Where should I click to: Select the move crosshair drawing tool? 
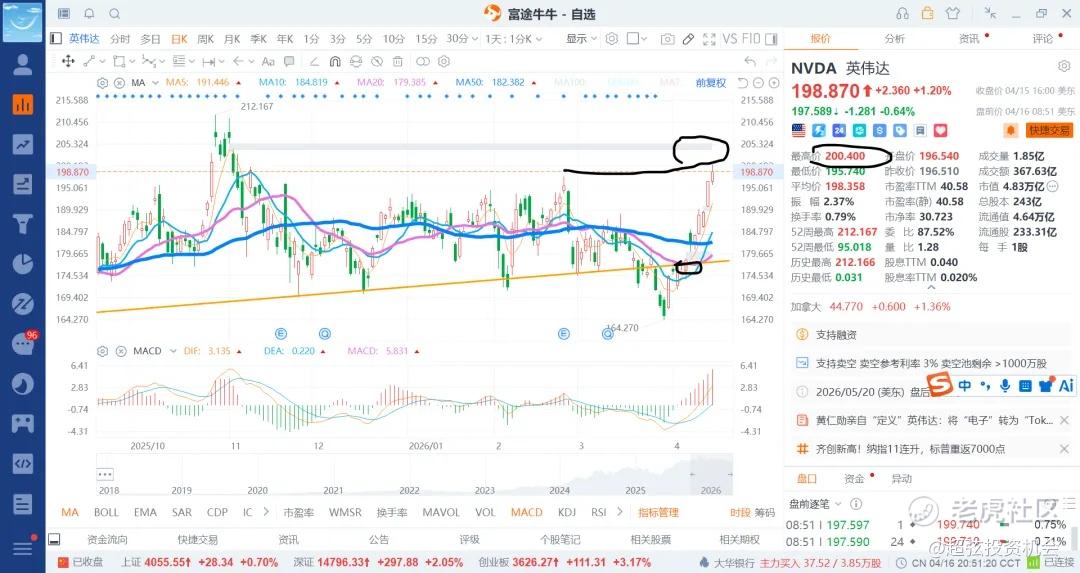[x=68, y=61]
